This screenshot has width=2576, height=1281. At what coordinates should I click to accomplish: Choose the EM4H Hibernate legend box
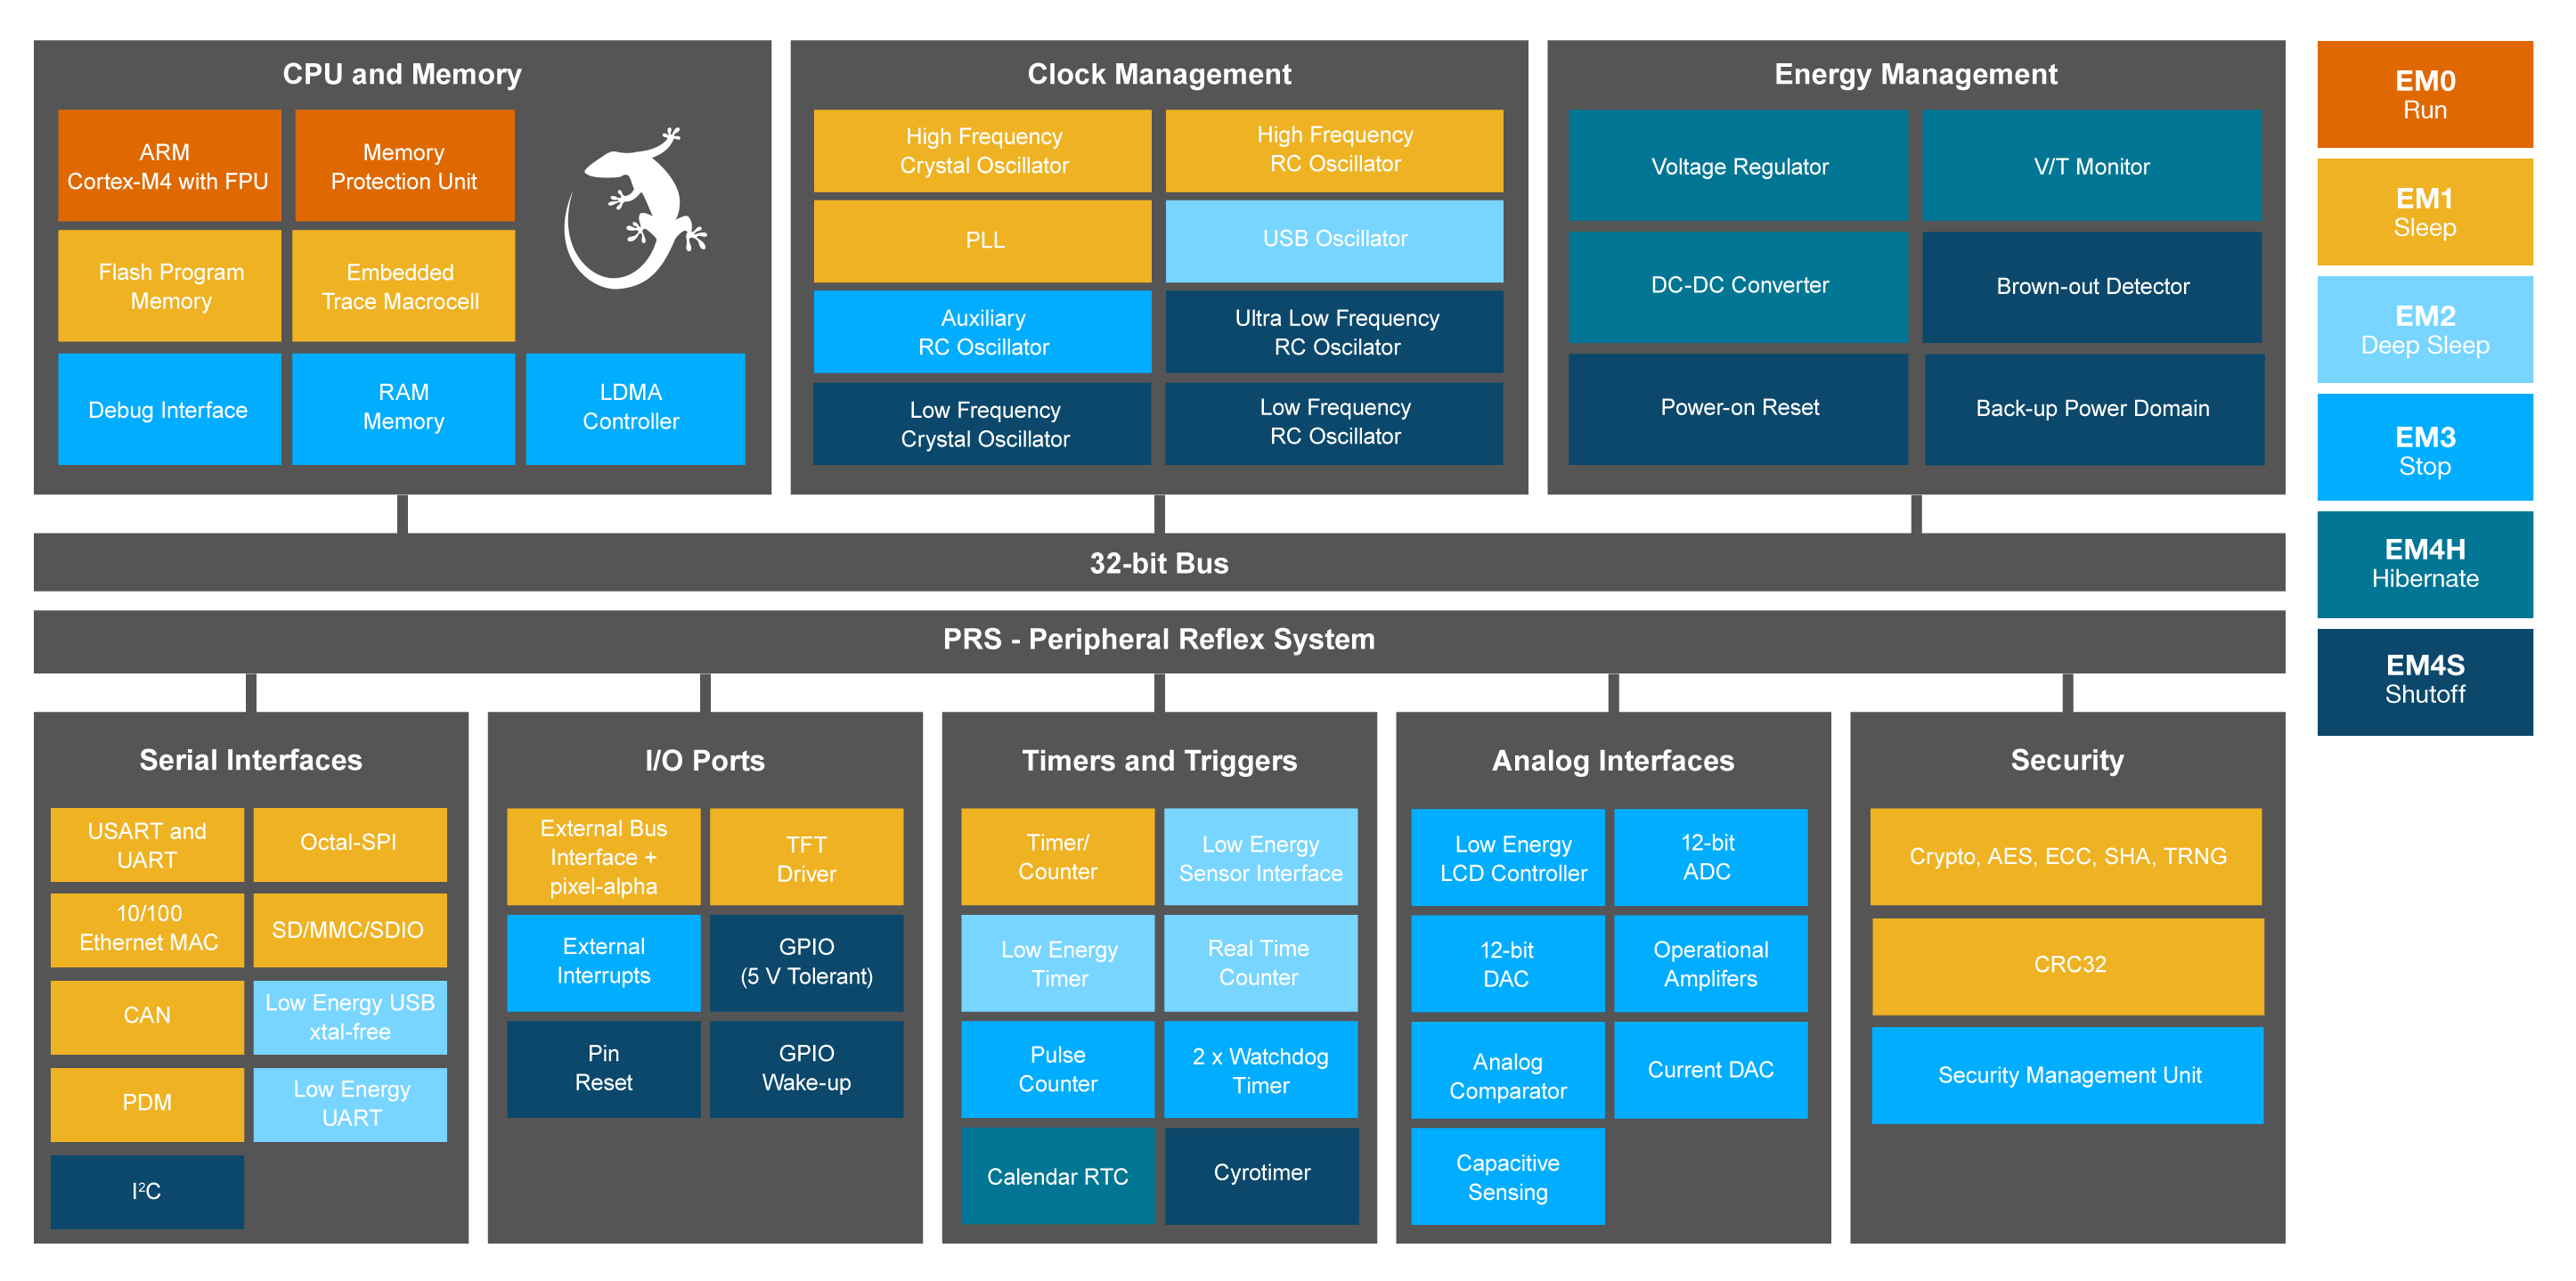coord(2424,564)
